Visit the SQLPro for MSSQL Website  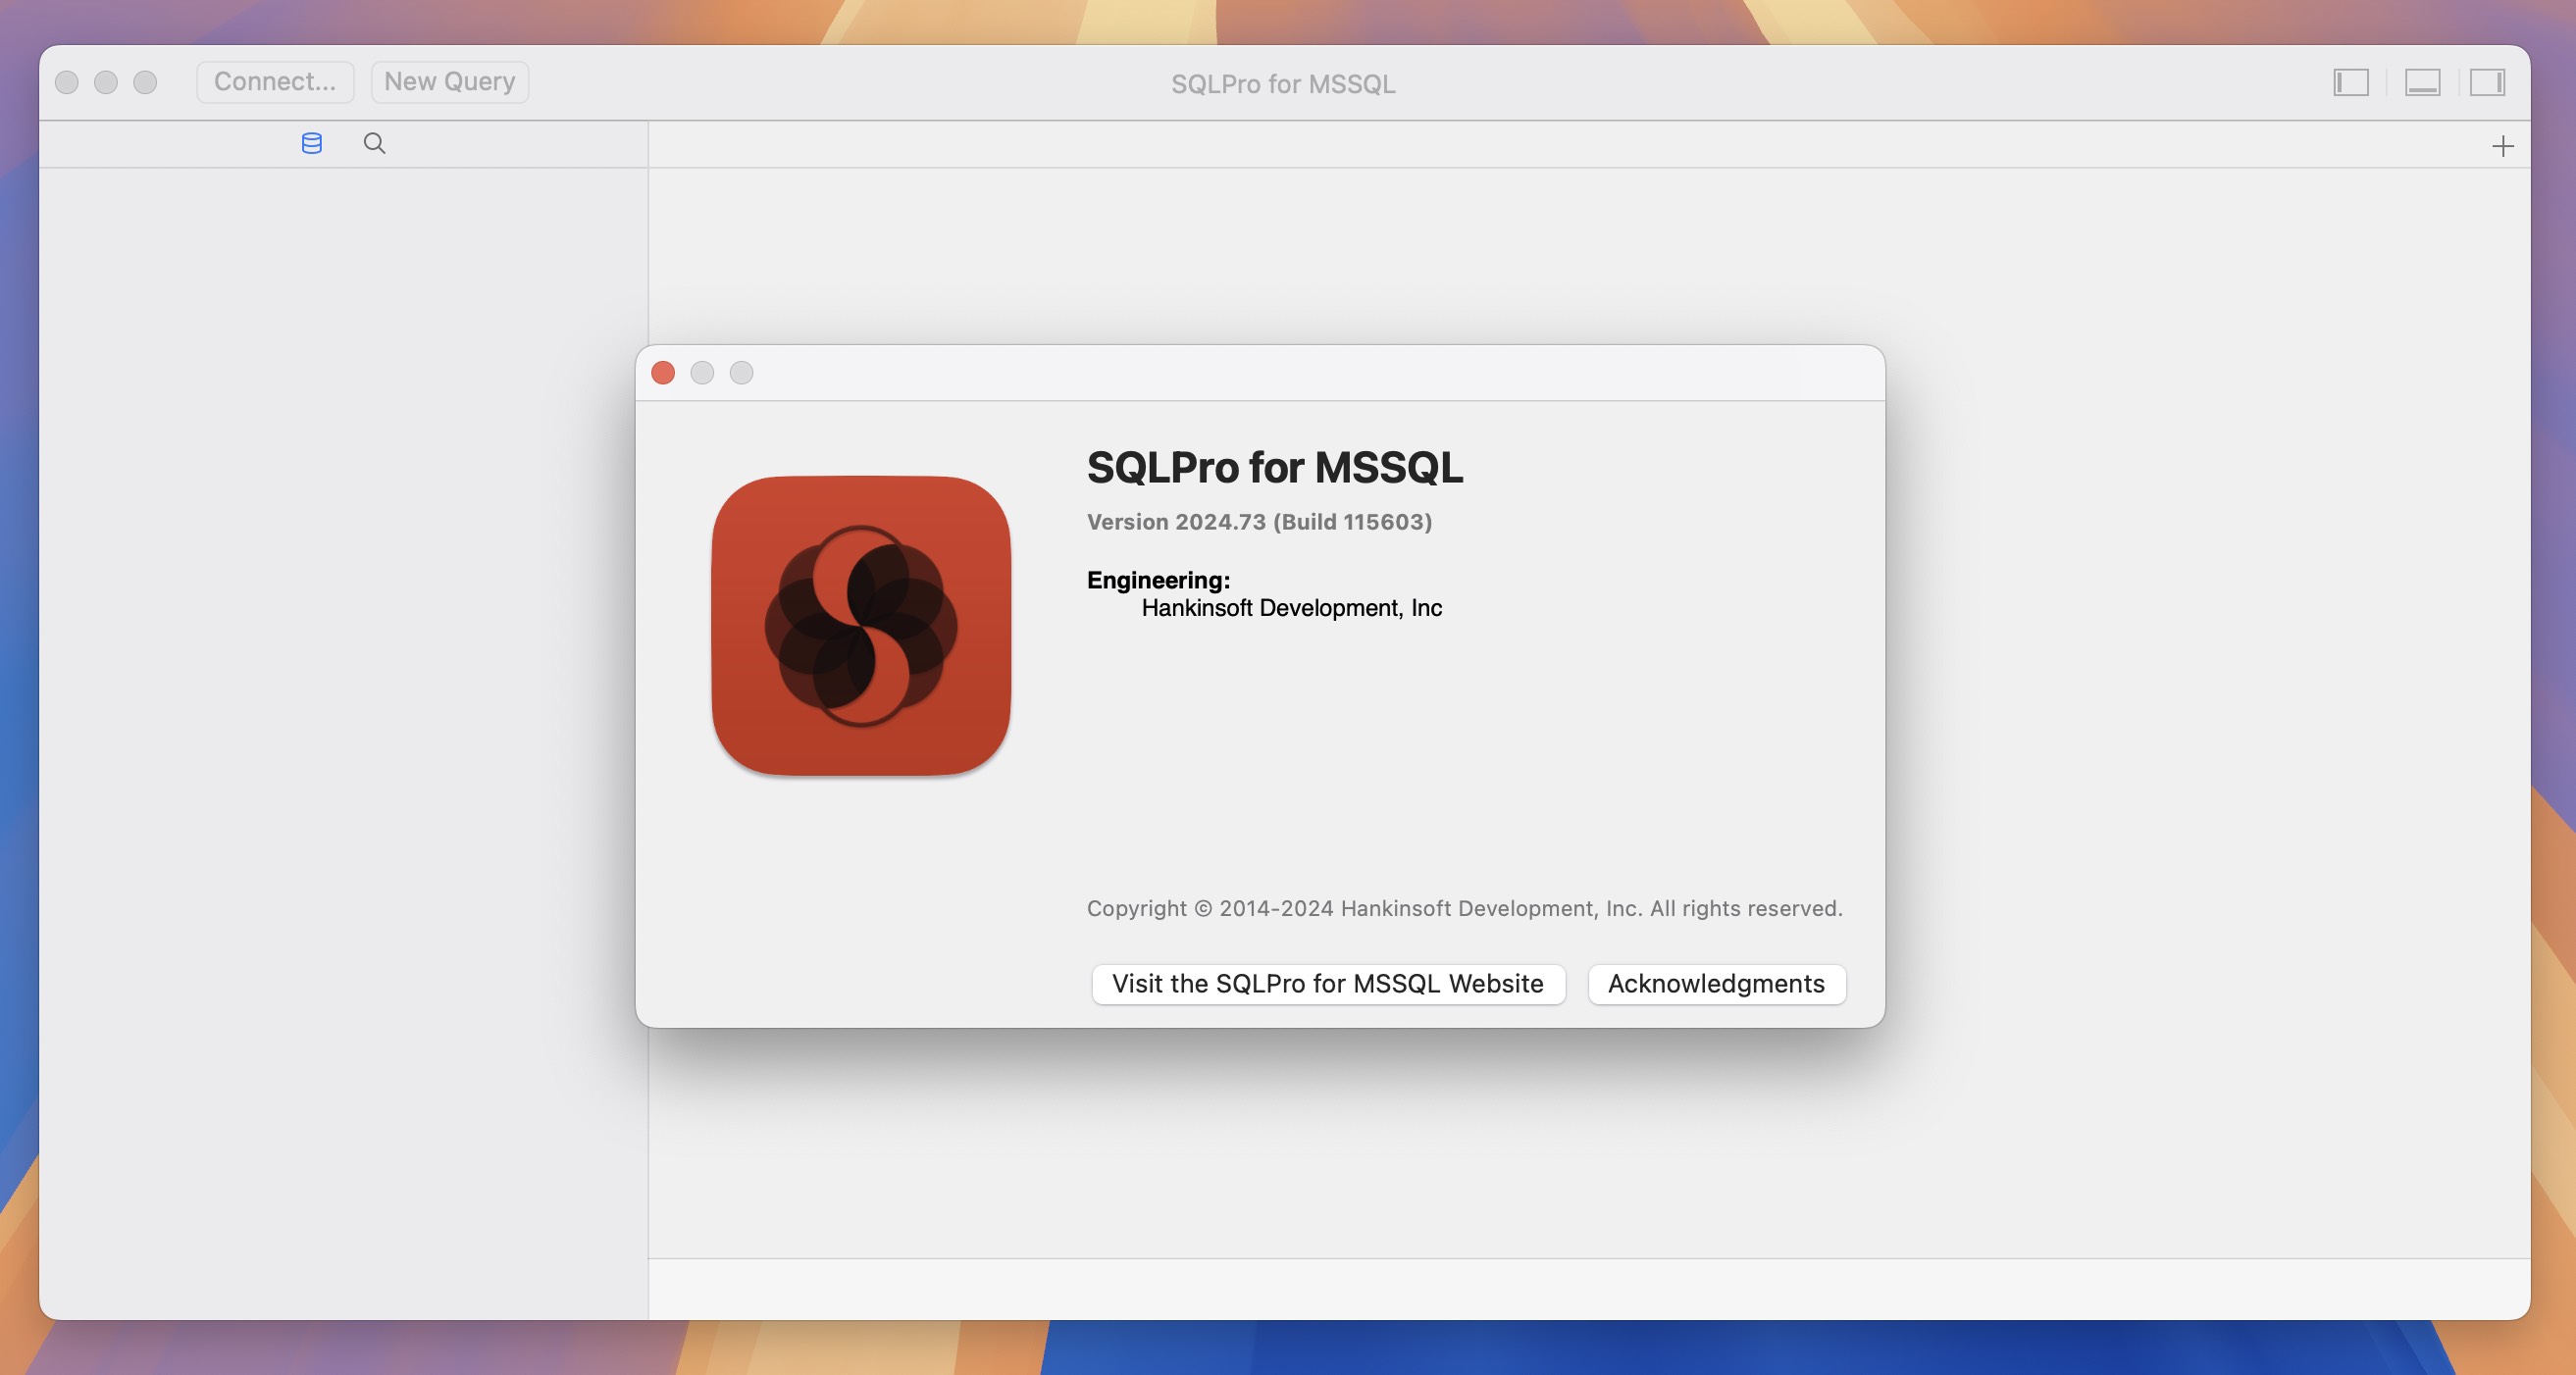pyautogui.click(x=1327, y=983)
